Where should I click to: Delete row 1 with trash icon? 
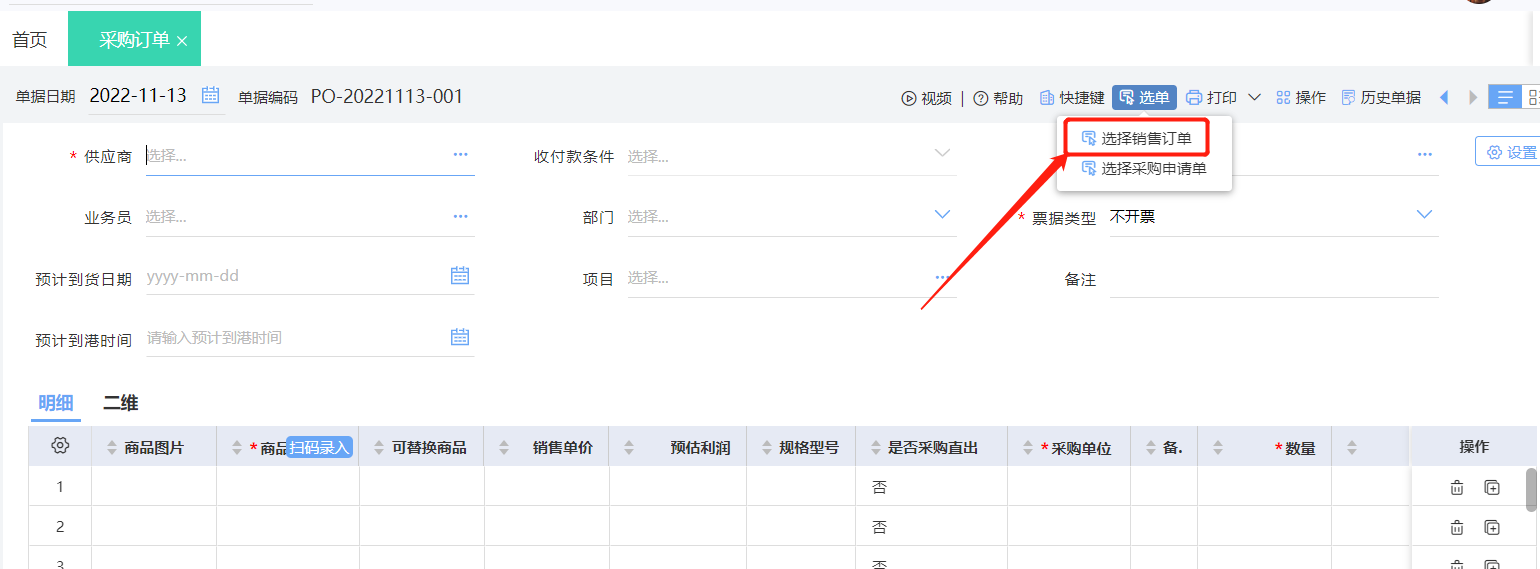[x=1457, y=488]
